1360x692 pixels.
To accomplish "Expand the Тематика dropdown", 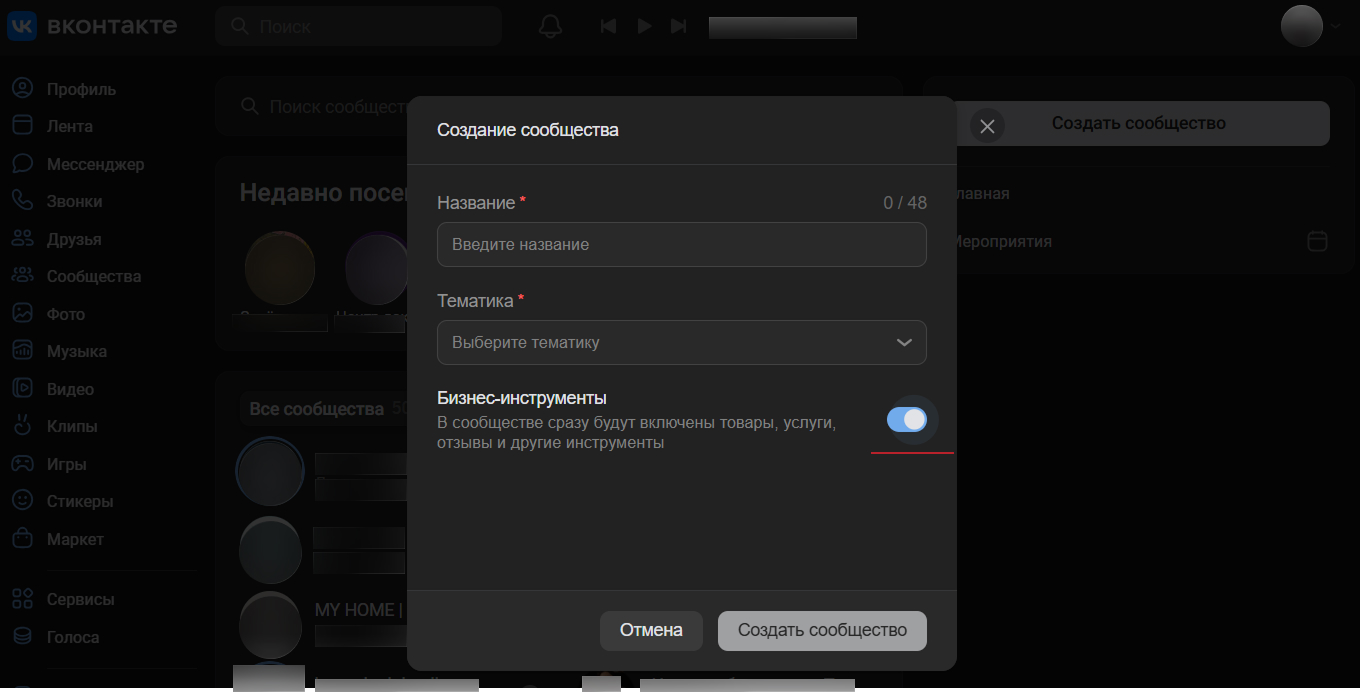I will click(x=681, y=342).
